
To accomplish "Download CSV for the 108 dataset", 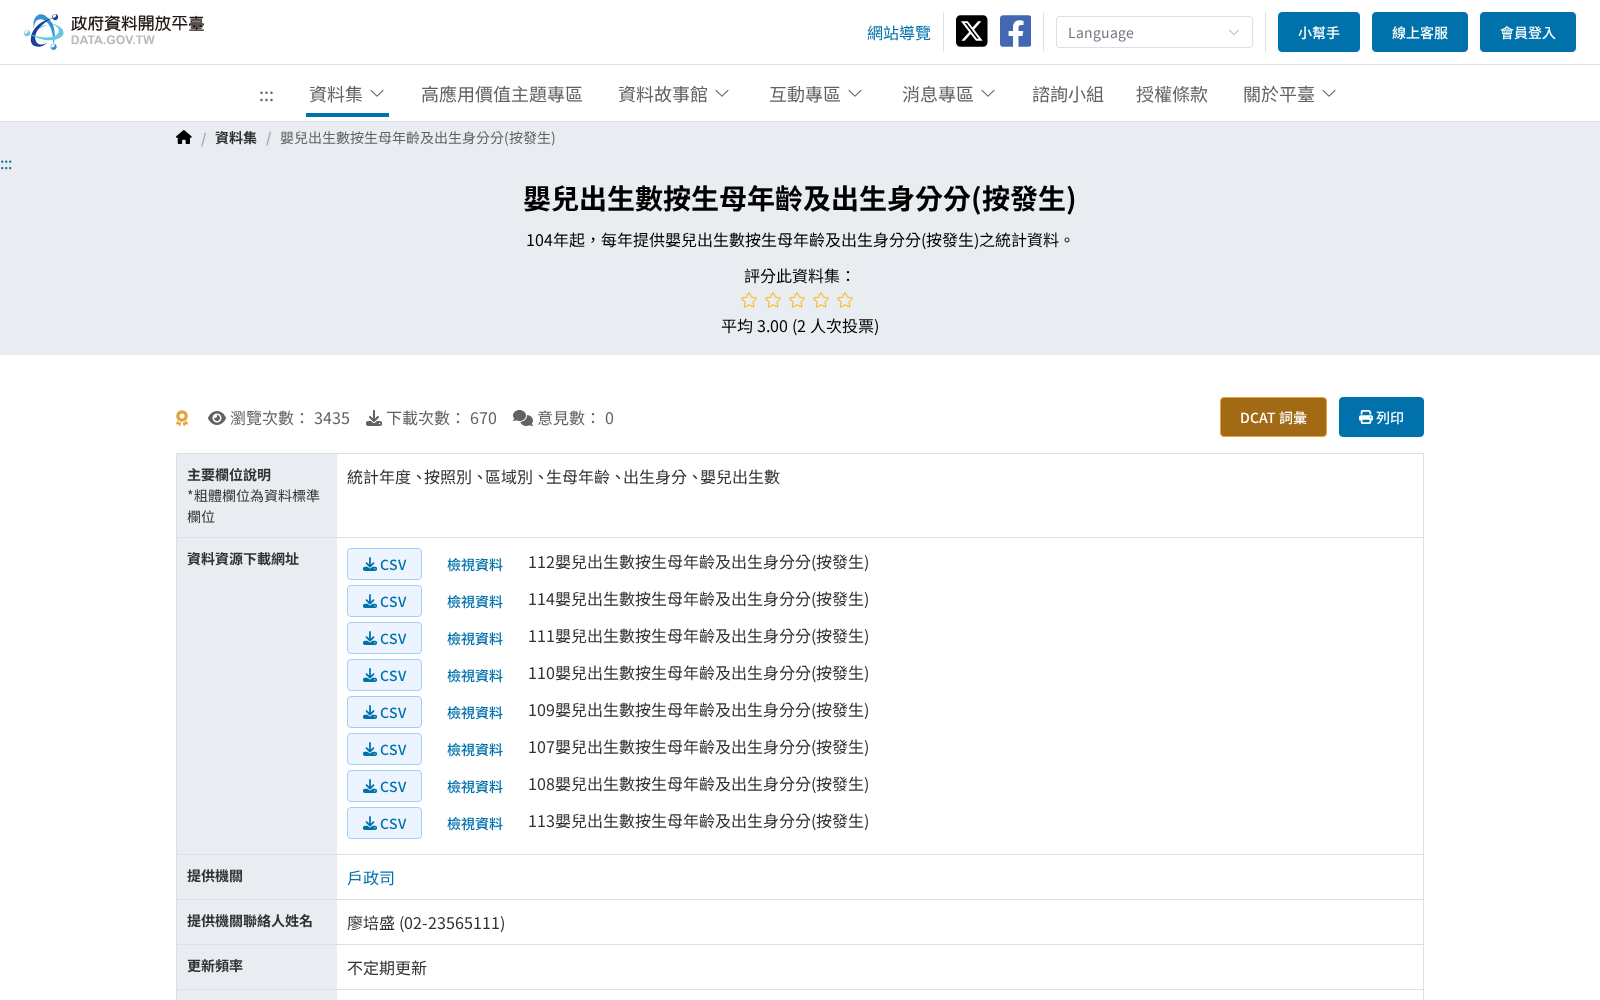I will coord(384,786).
